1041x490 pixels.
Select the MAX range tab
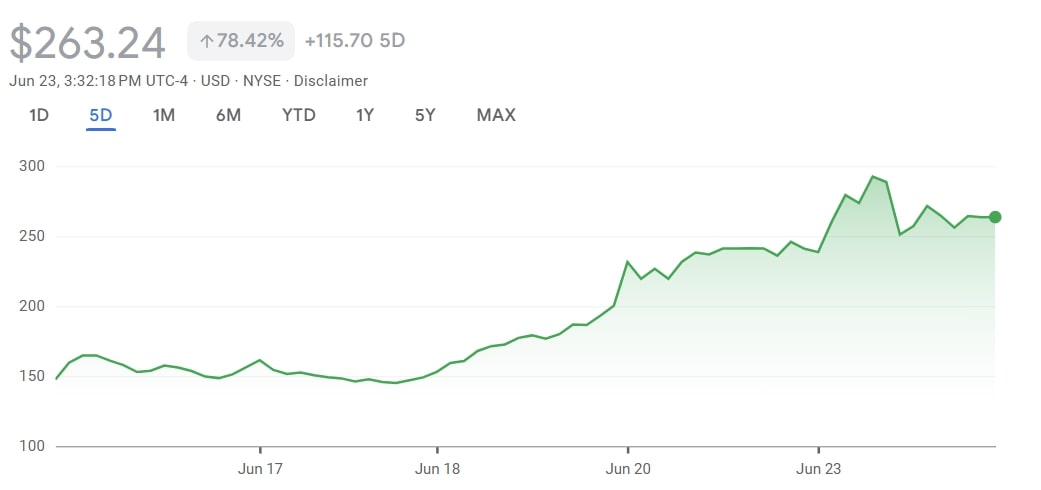click(496, 115)
